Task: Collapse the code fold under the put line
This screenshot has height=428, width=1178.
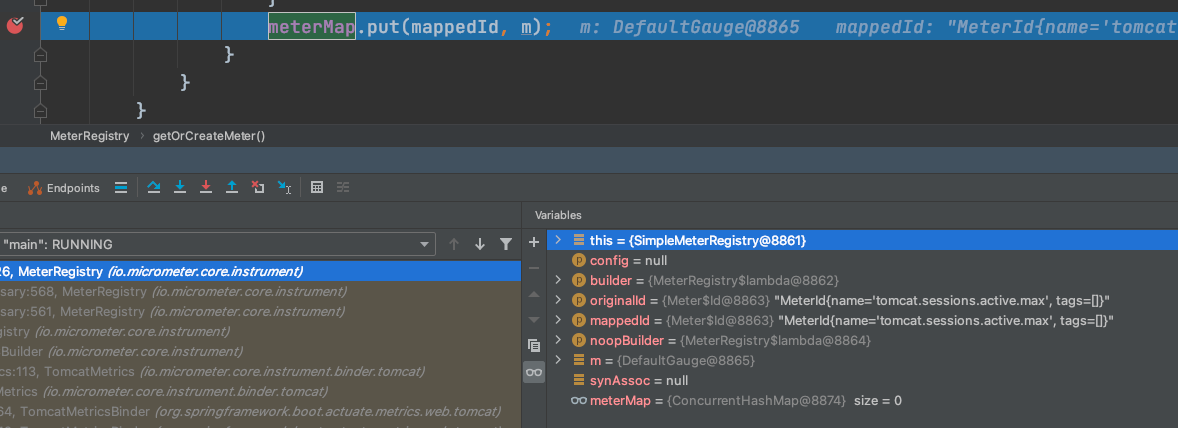Action: tap(41, 55)
